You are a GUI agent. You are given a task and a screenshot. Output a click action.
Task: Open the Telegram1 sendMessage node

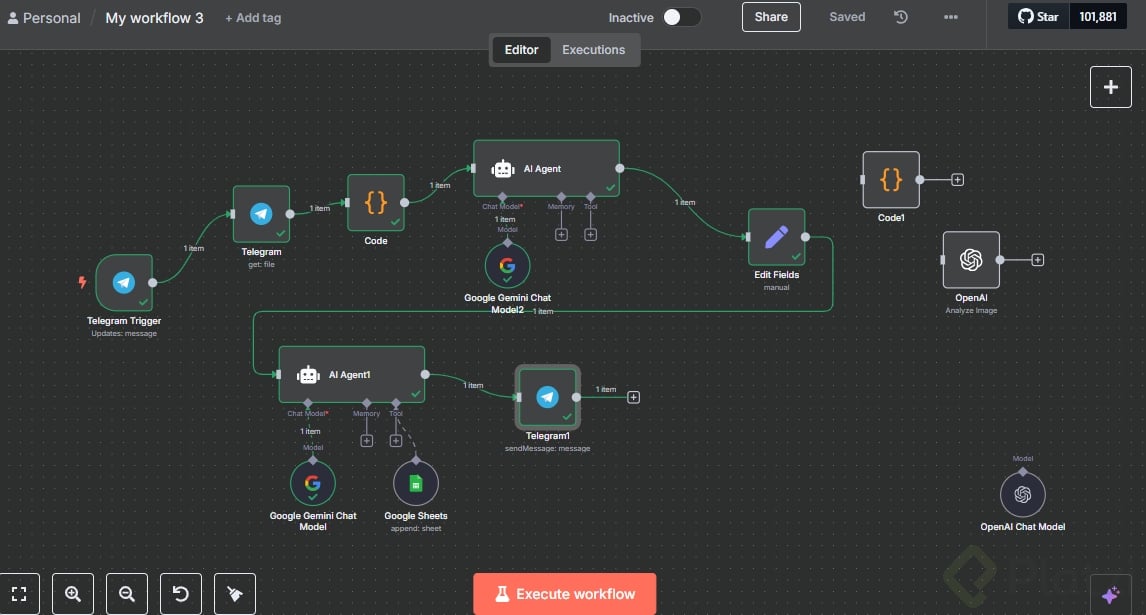tap(547, 397)
